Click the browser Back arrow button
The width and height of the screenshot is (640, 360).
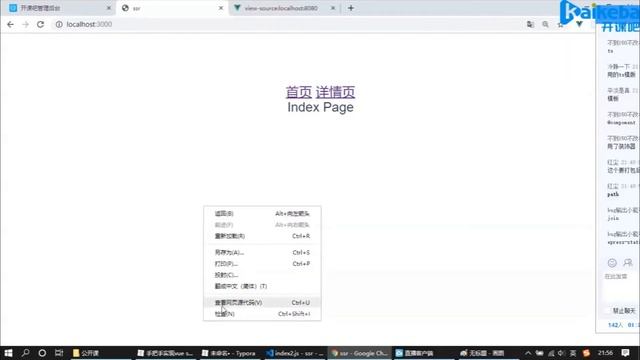click(x=10, y=24)
